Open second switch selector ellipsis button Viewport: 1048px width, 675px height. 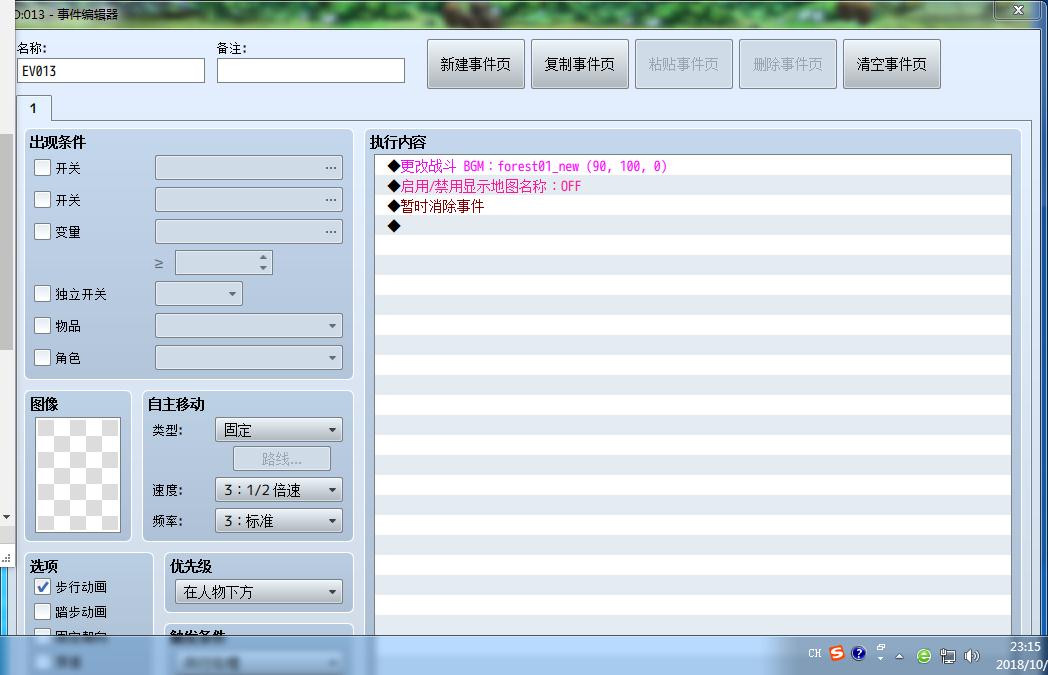click(331, 200)
